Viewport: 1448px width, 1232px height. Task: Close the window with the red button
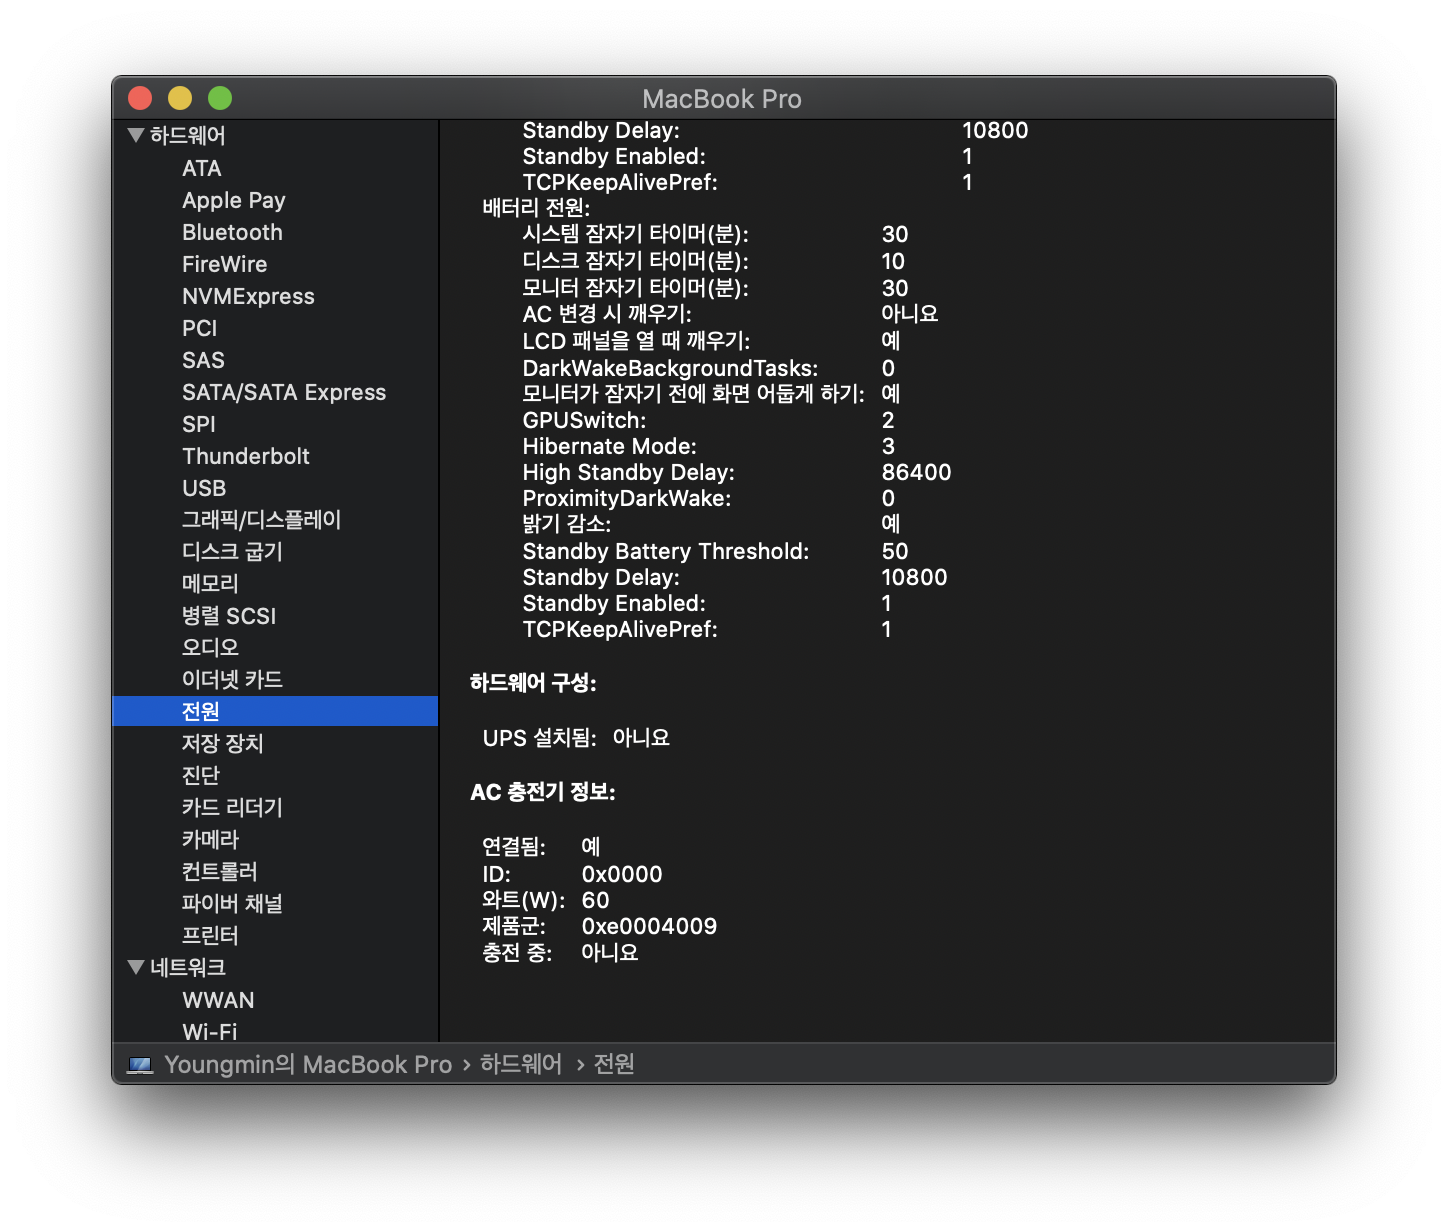tap(140, 98)
